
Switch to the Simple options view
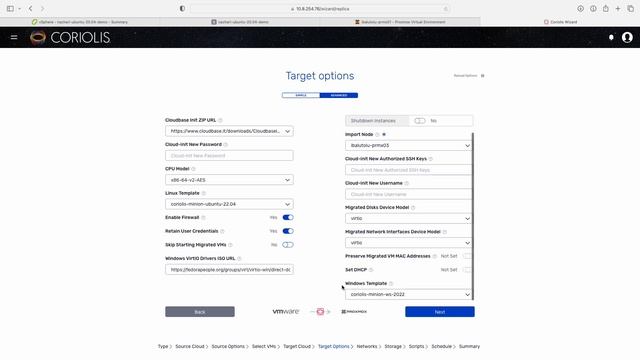coord(301,95)
